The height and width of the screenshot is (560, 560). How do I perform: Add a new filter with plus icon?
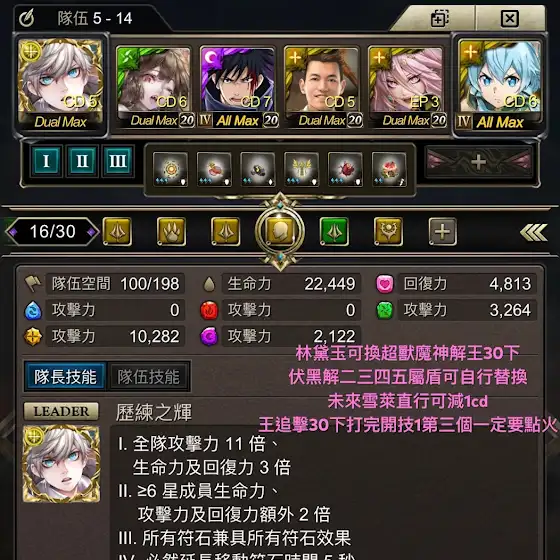[x=442, y=232]
